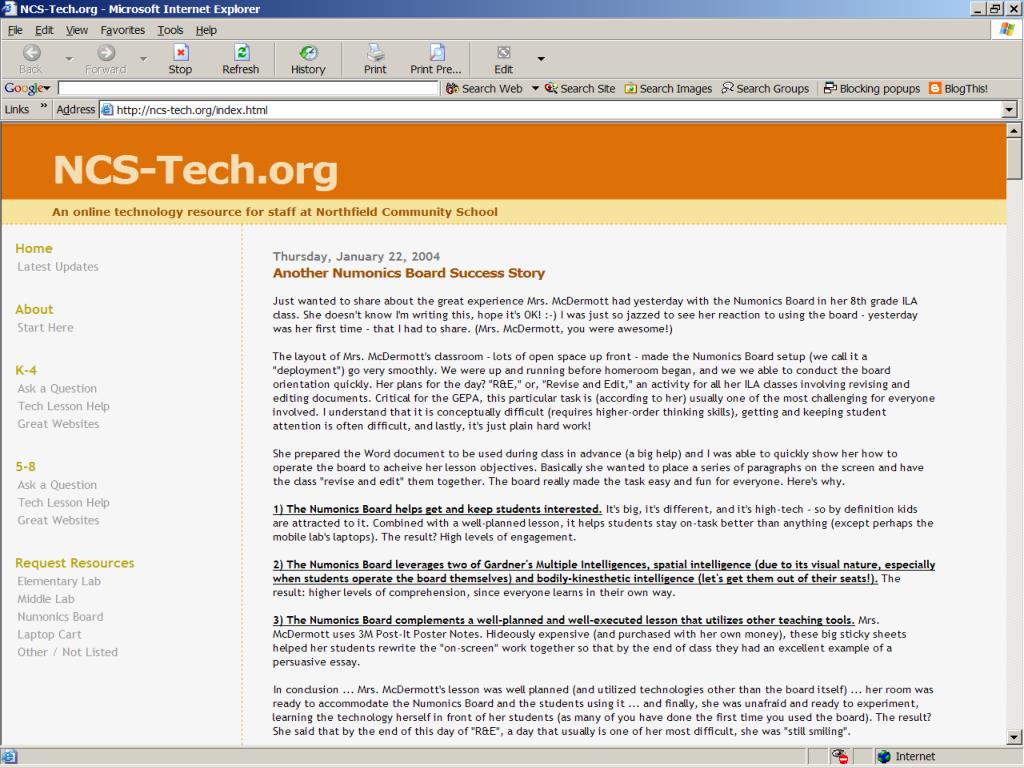Click the page icon in Address bar
This screenshot has height=768, width=1024.
(x=107, y=110)
